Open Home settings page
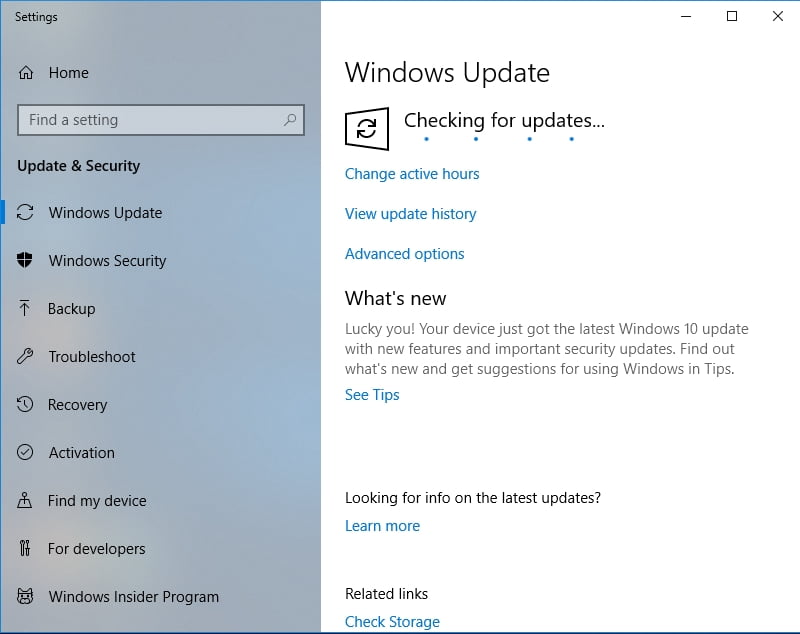Viewport: 800px width, 634px height. pyautogui.click(x=68, y=73)
